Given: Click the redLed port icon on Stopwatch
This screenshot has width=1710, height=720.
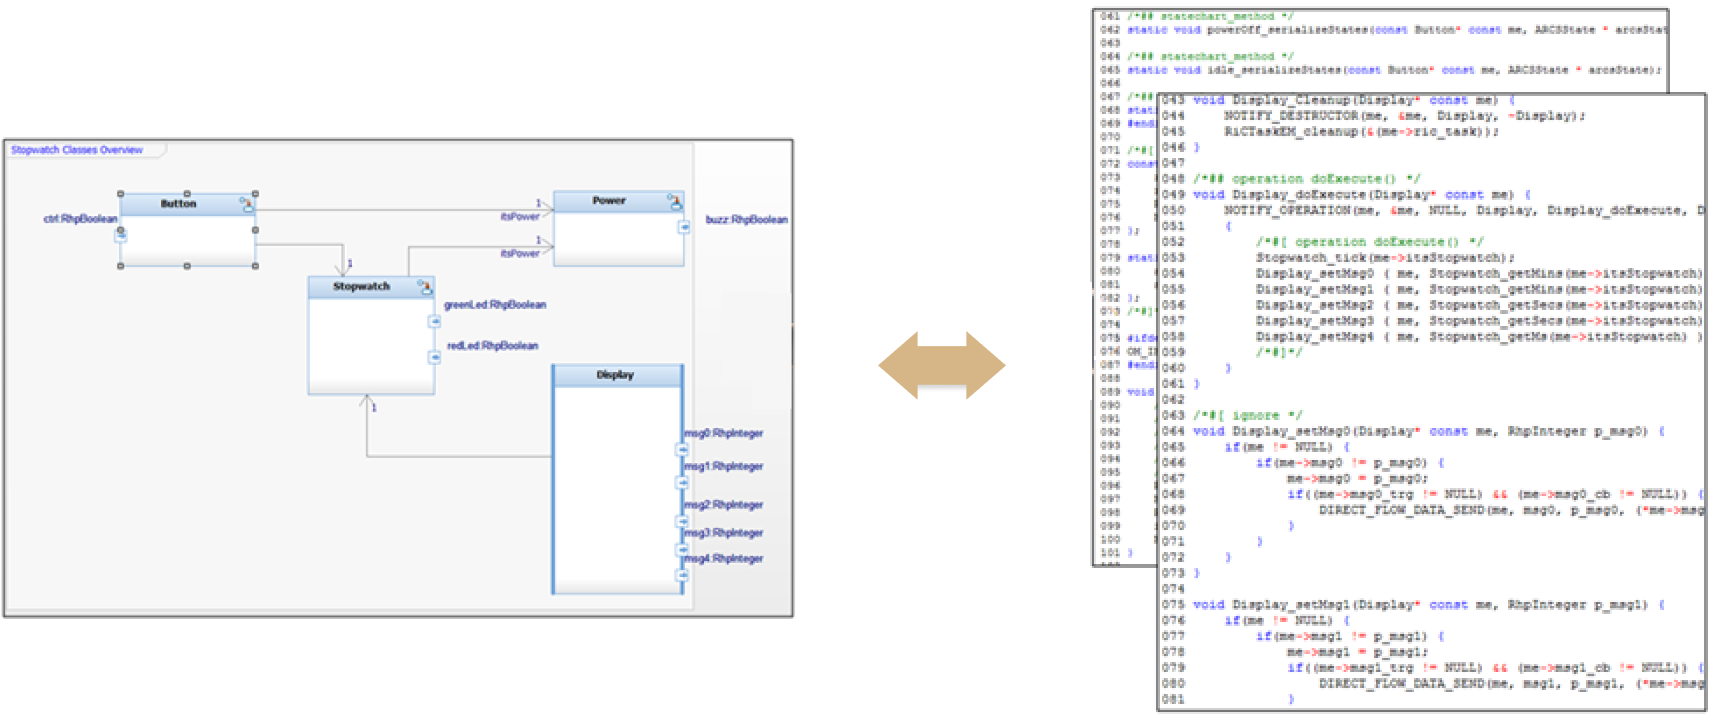Looking at the screenshot, I should (434, 357).
